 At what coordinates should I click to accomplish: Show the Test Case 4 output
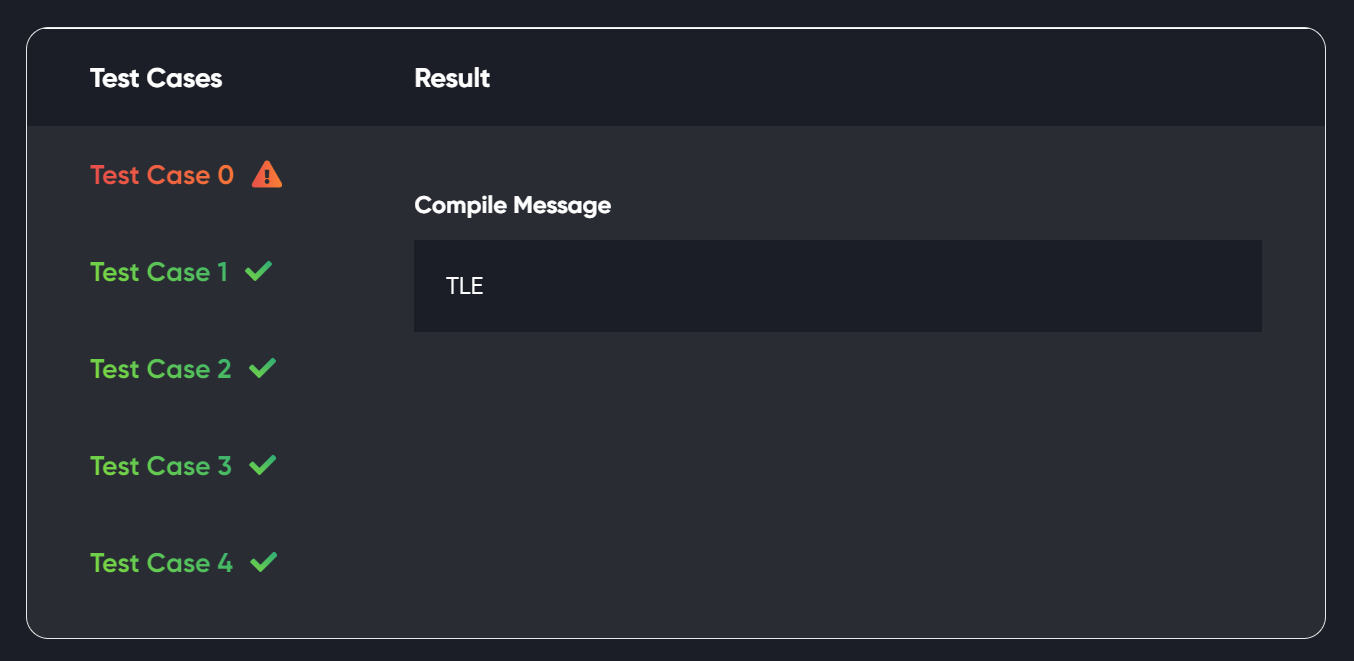161,563
